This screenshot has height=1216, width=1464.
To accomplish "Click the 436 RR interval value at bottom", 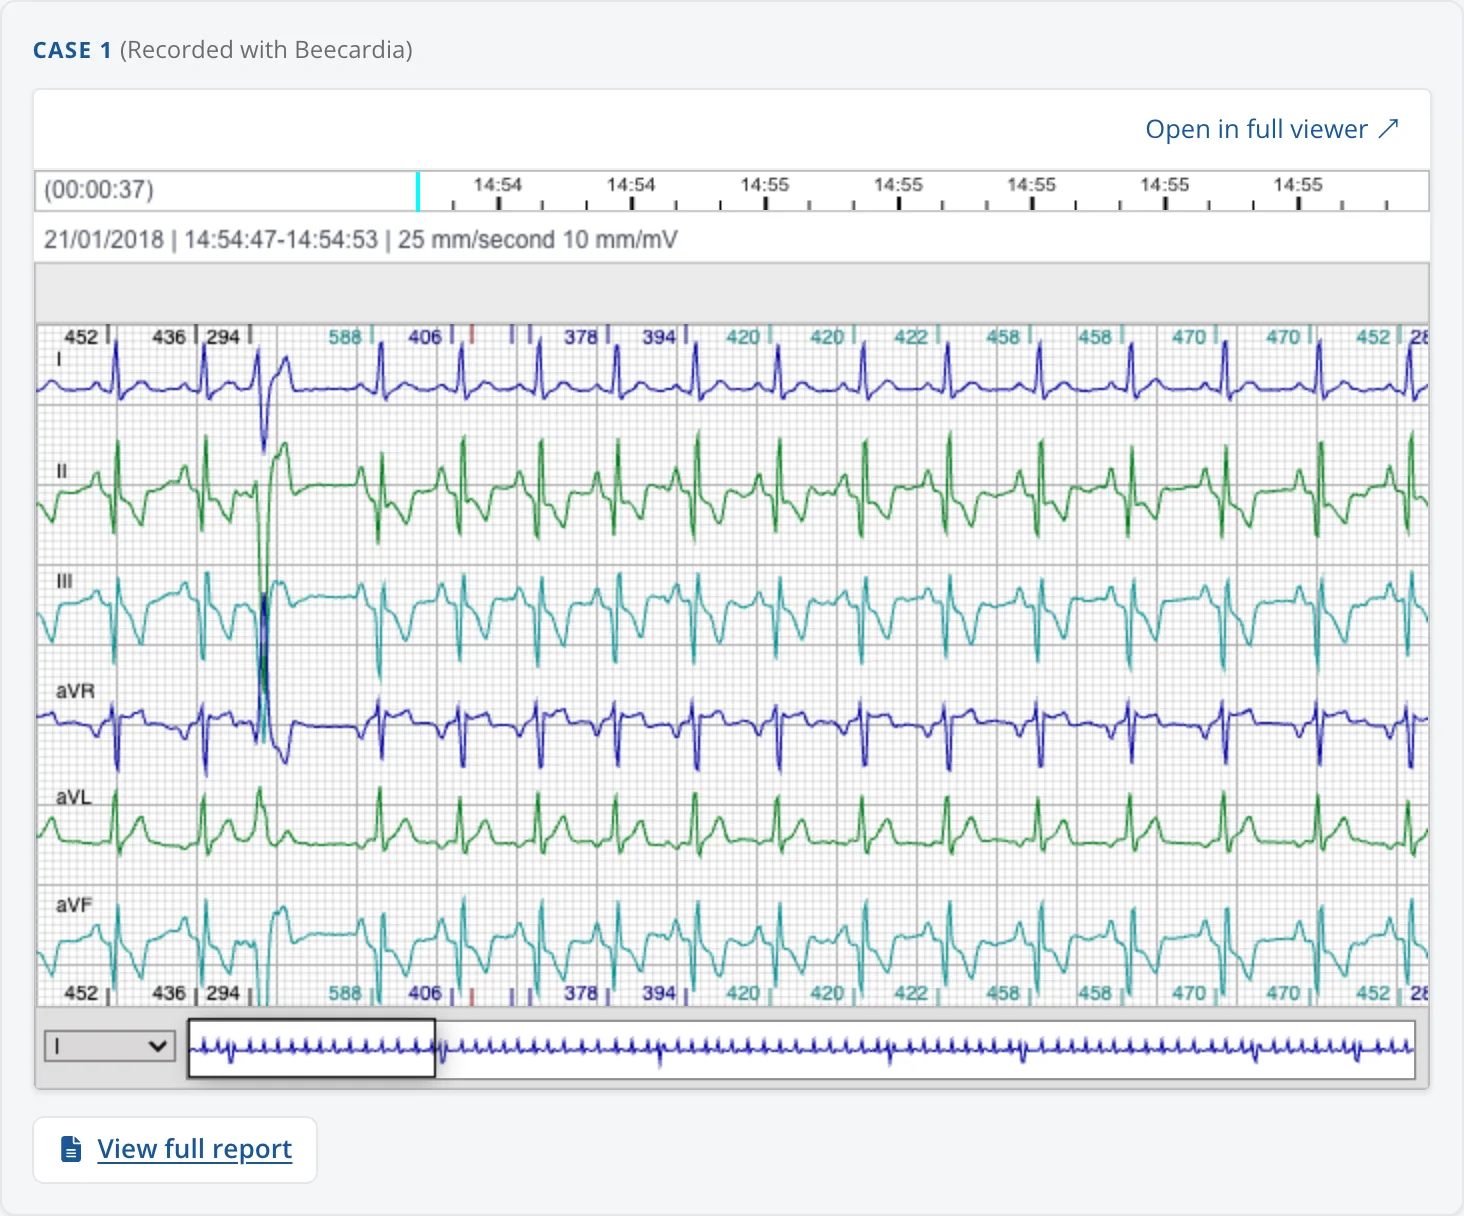I will [169, 993].
